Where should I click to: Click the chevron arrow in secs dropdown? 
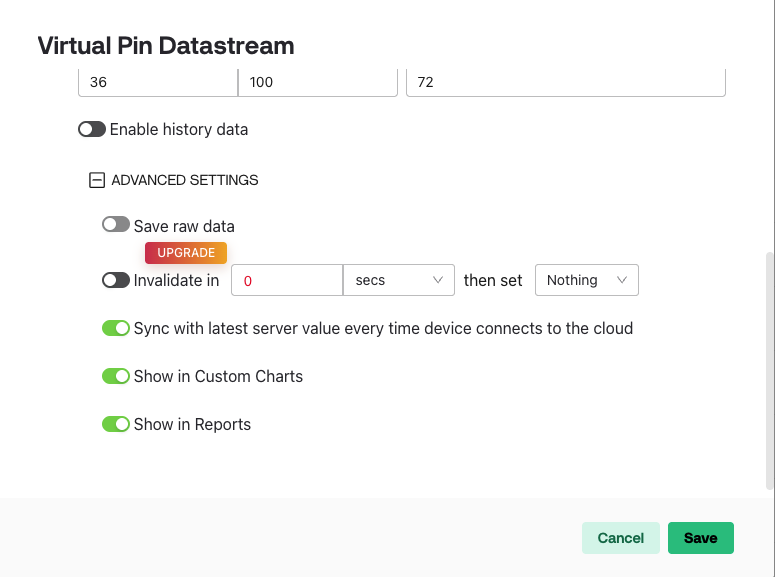tap(437, 281)
